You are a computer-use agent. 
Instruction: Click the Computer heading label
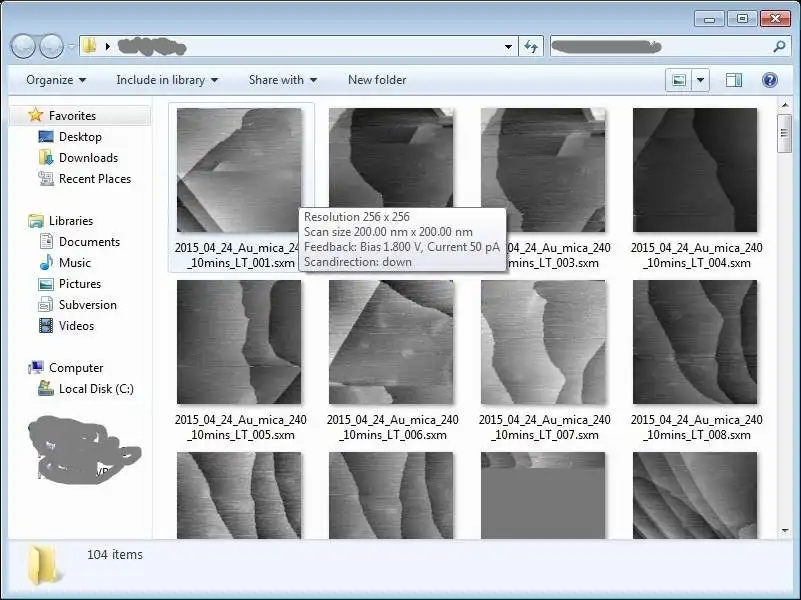(x=76, y=368)
